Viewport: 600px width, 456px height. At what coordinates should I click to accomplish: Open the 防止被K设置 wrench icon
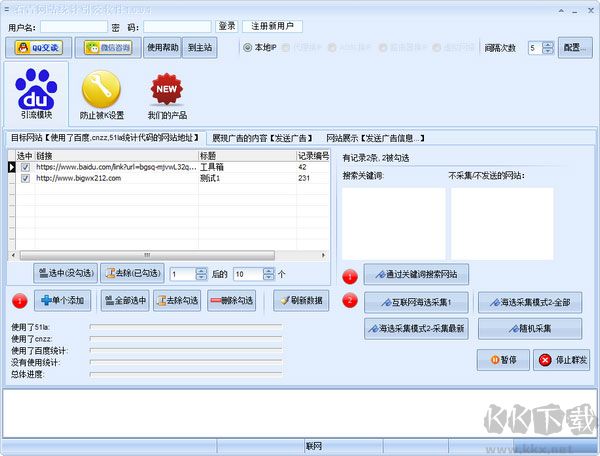tap(101, 94)
